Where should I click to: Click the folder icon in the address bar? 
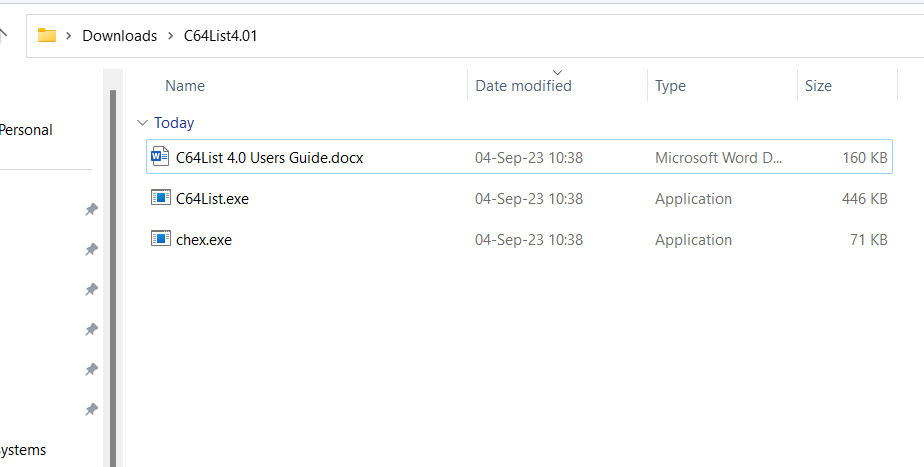click(x=47, y=35)
